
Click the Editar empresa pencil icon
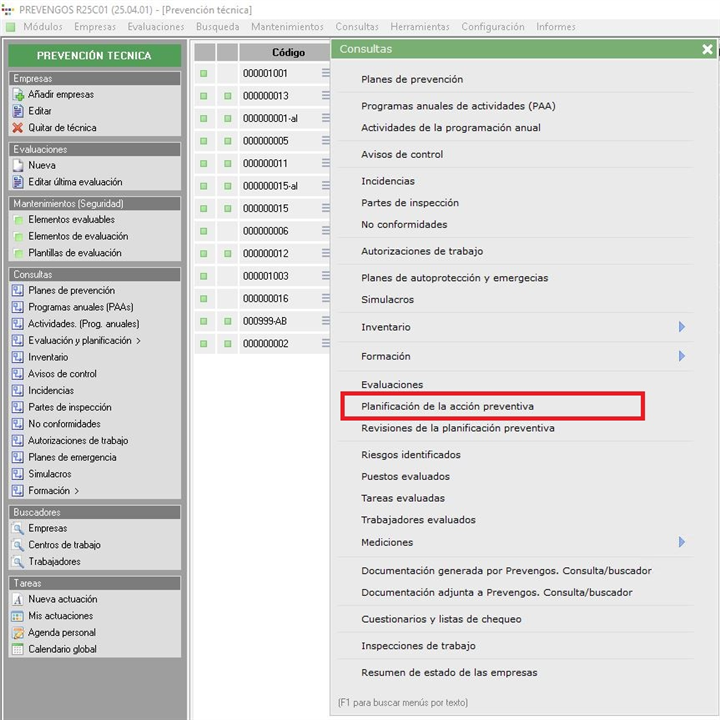[18, 111]
